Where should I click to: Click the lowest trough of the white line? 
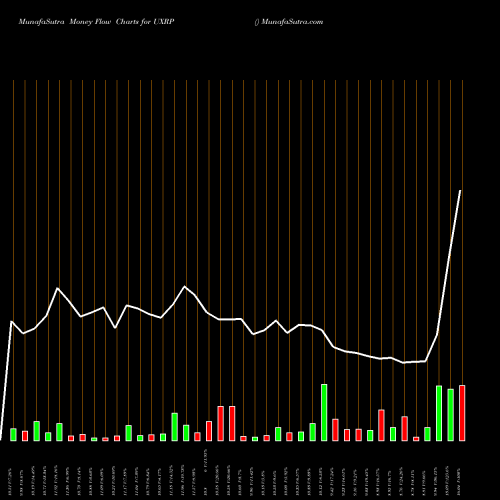[404, 363]
